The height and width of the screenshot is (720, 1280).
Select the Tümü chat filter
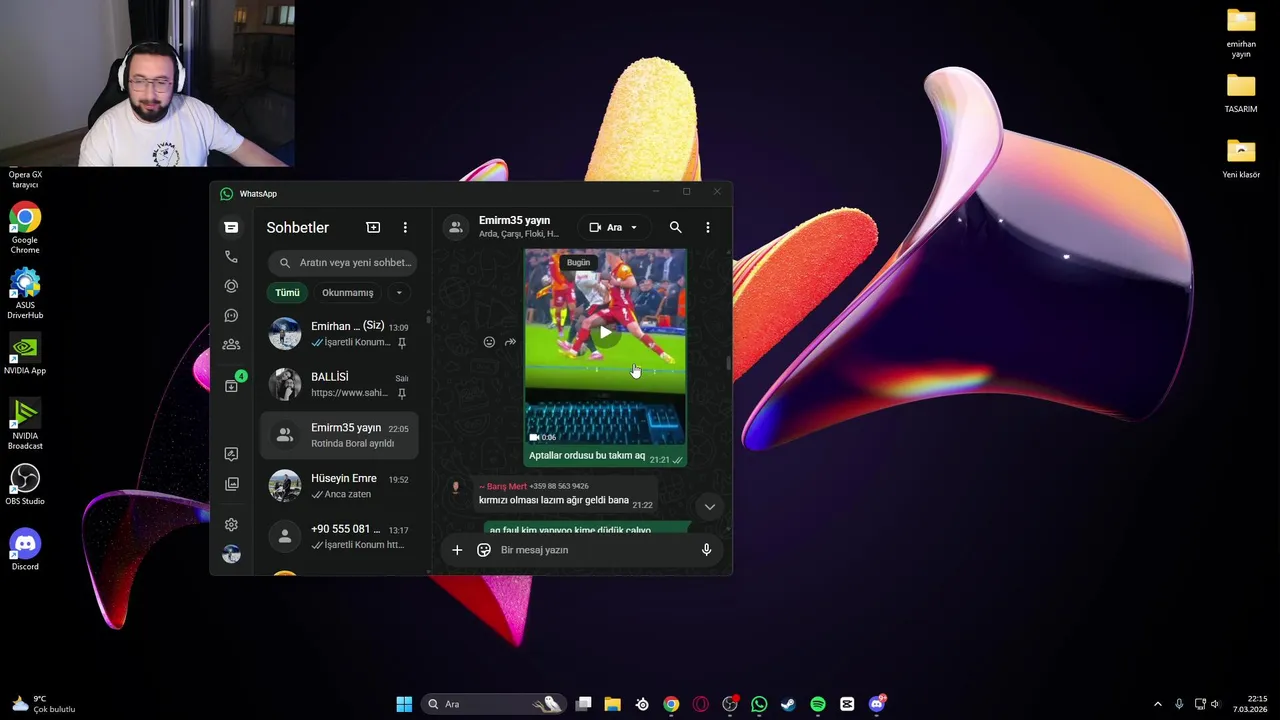pyautogui.click(x=287, y=293)
